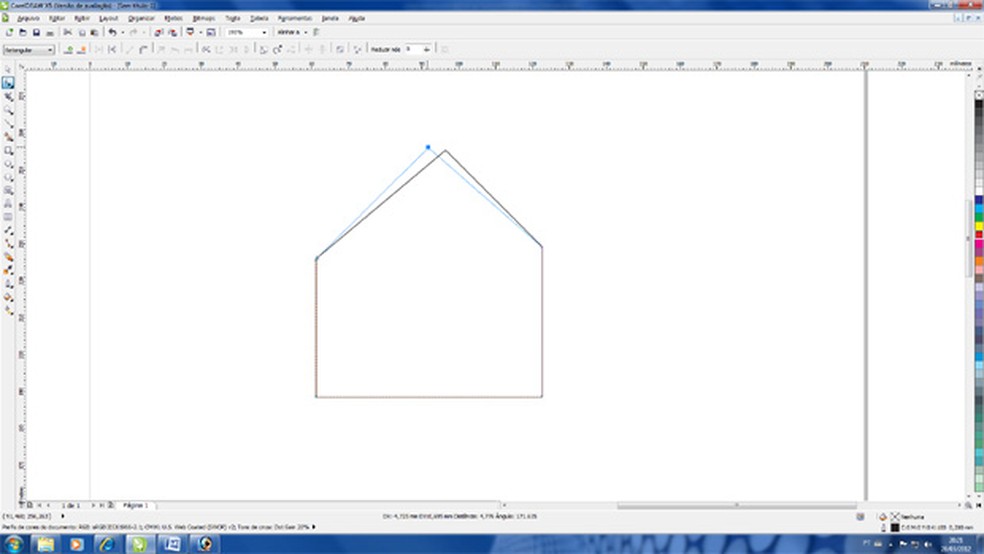984x554 pixels.
Task: Convert segment to curve icon
Action: pos(144,49)
